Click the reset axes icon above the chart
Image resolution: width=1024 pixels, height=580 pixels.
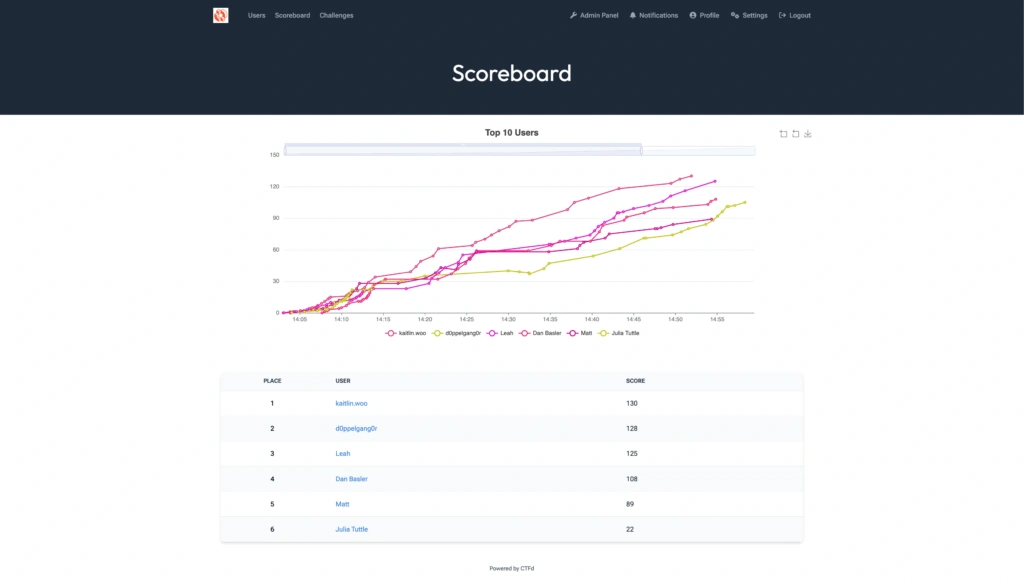(x=795, y=133)
